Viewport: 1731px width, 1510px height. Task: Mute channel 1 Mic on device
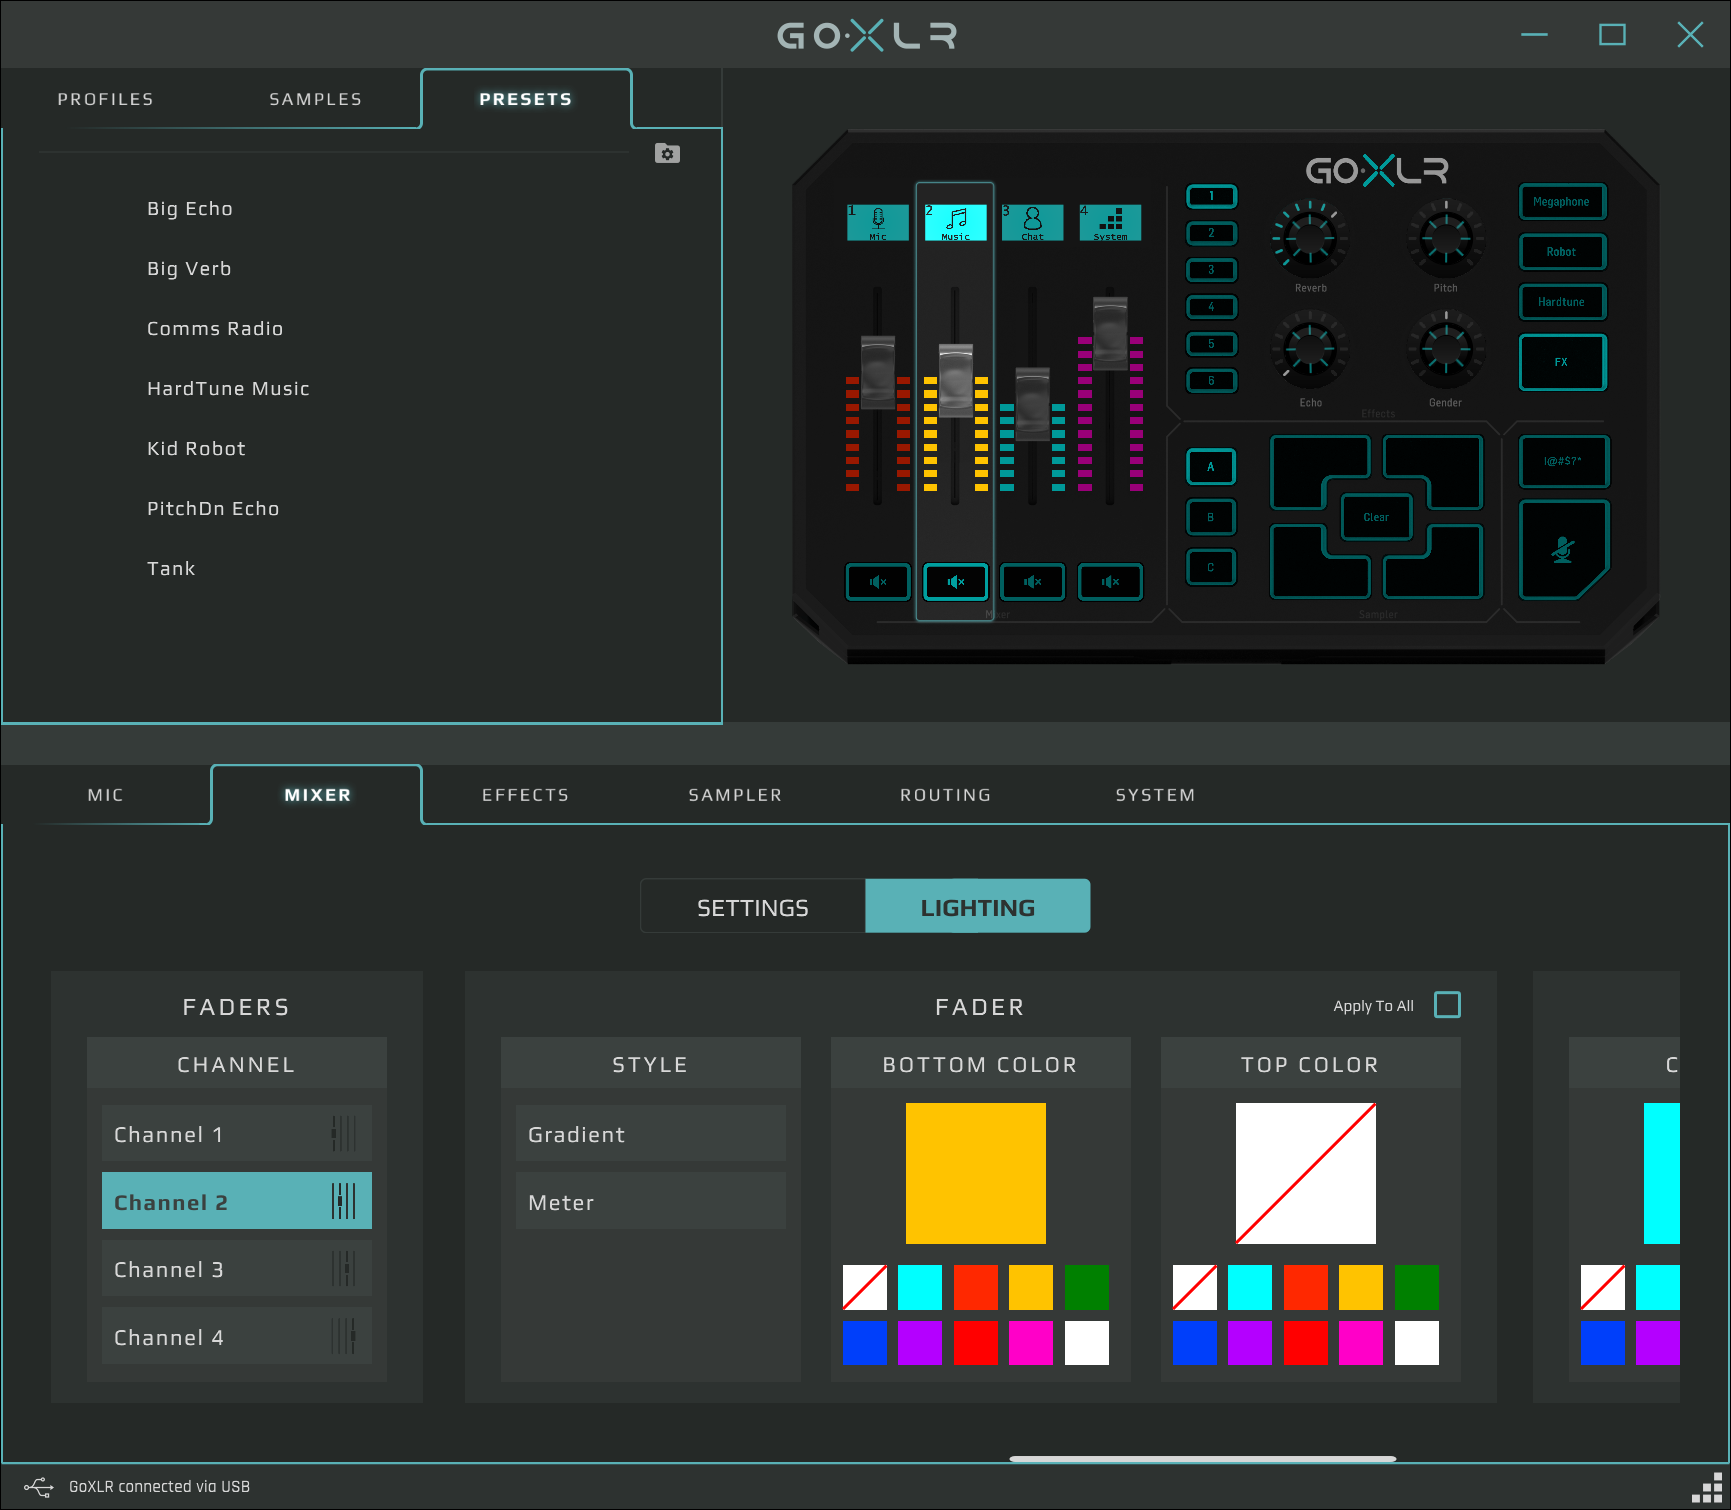[x=878, y=581]
